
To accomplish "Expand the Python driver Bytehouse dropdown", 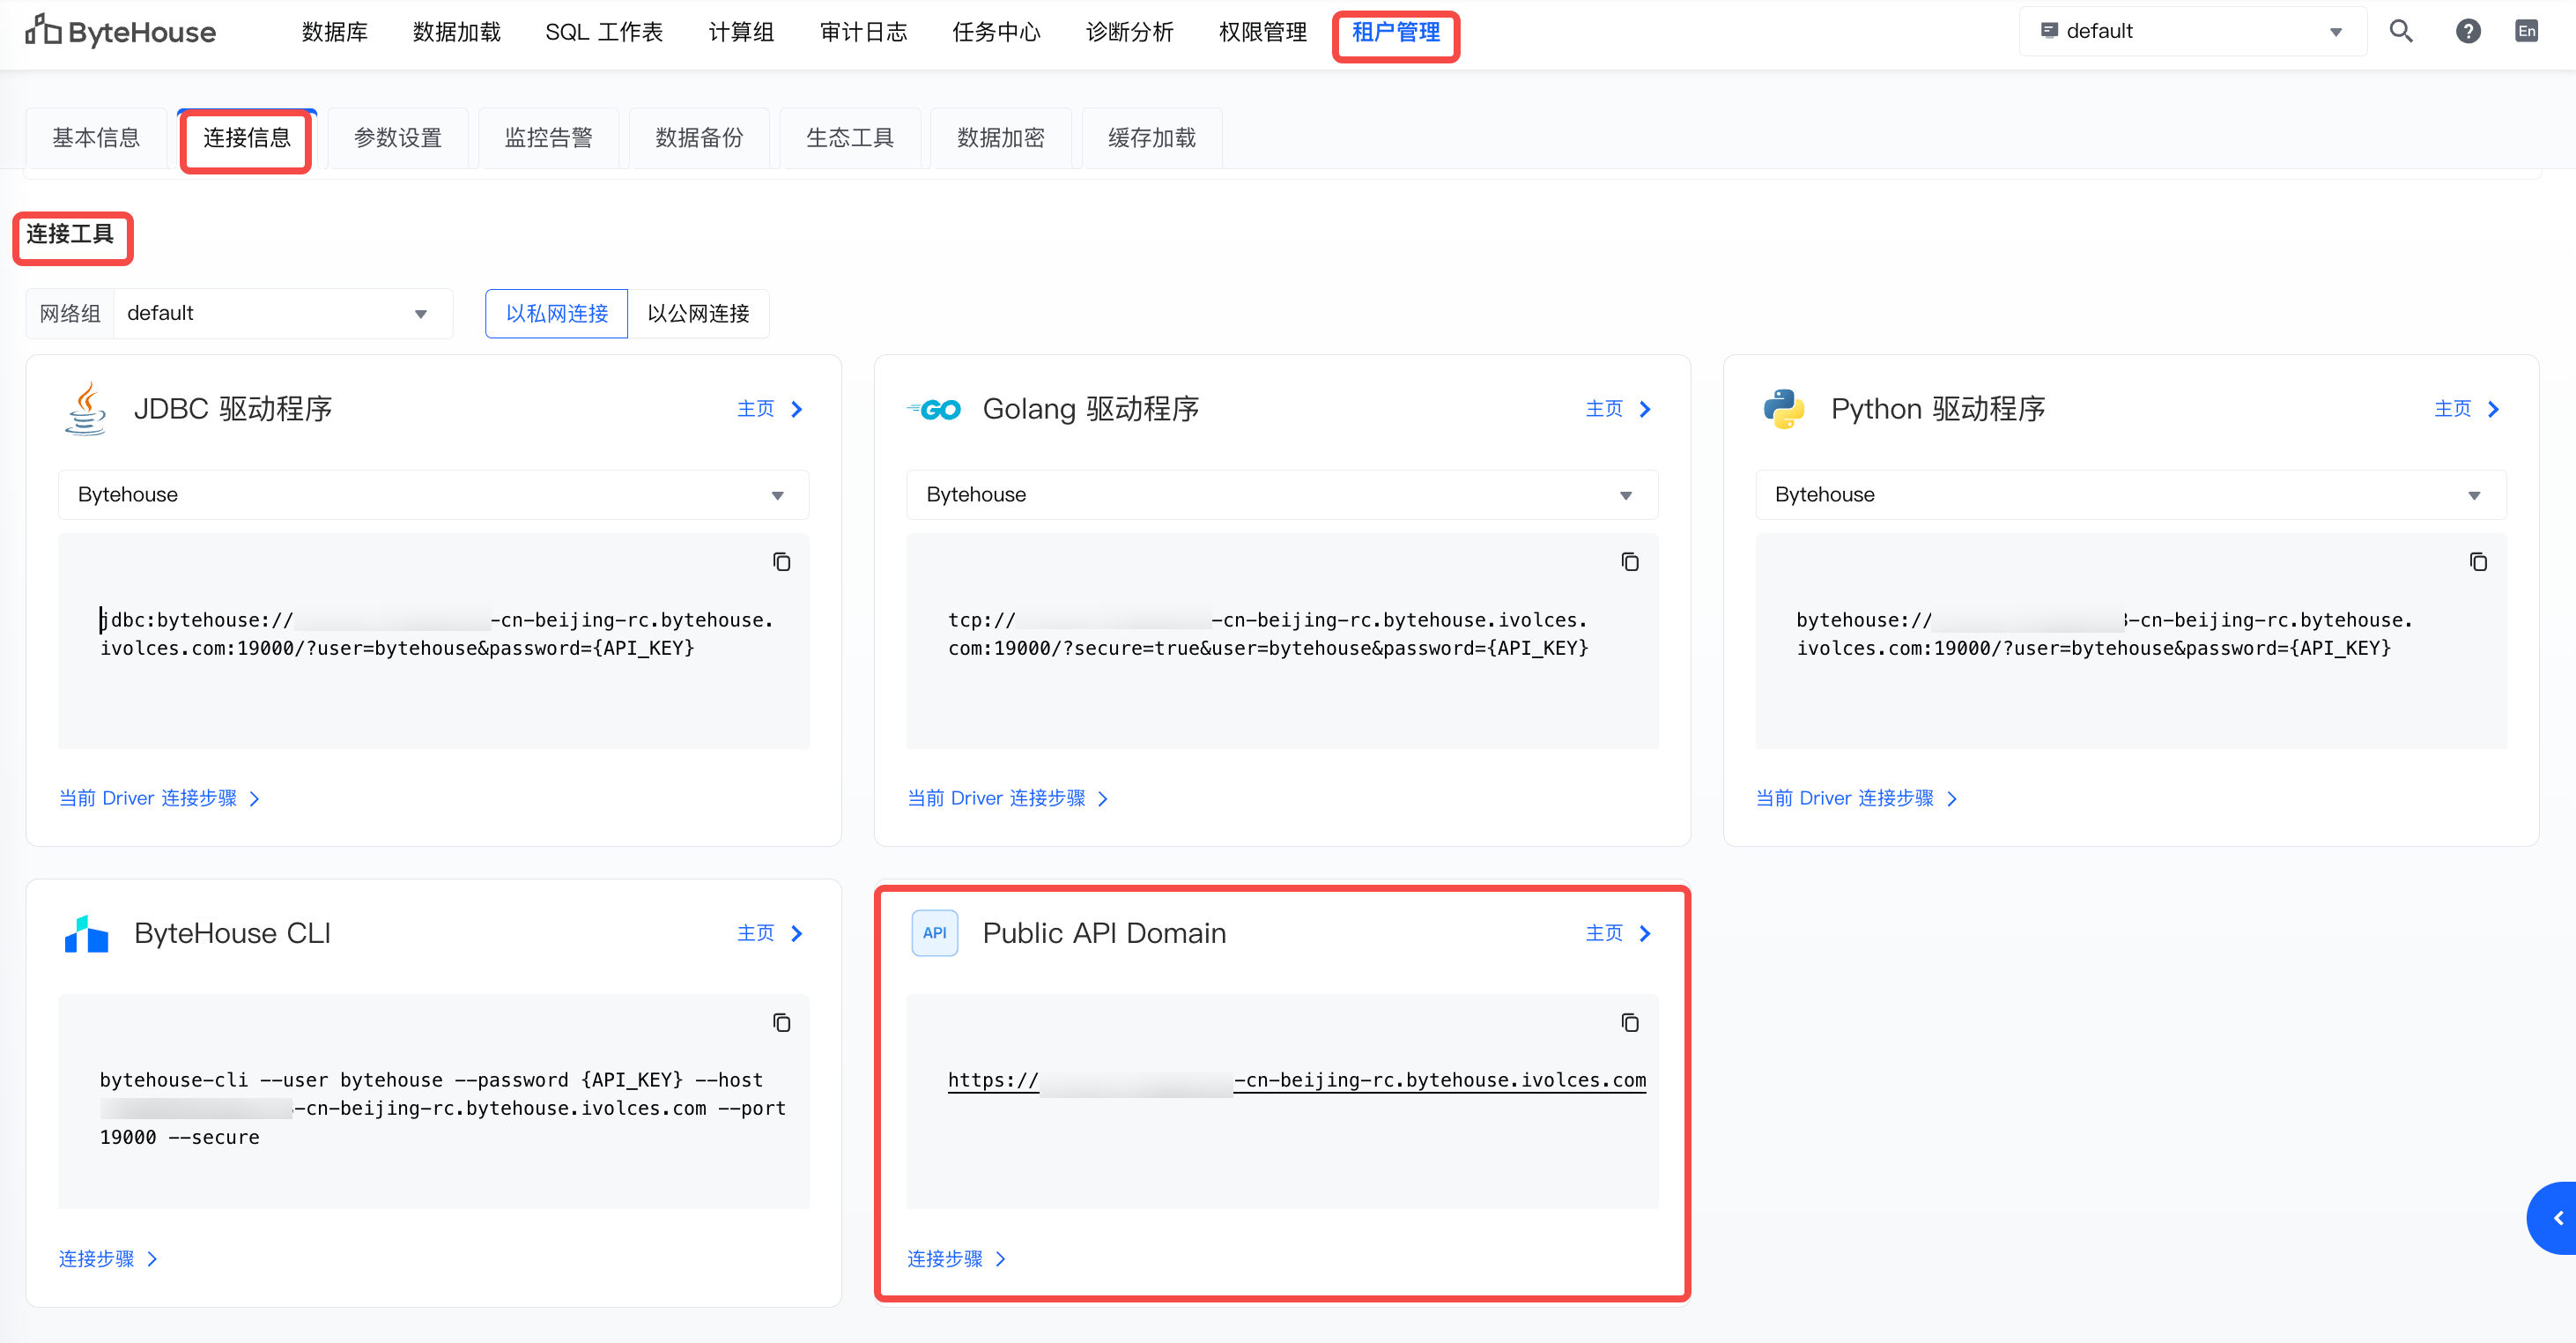I will click(x=2130, y=495).
